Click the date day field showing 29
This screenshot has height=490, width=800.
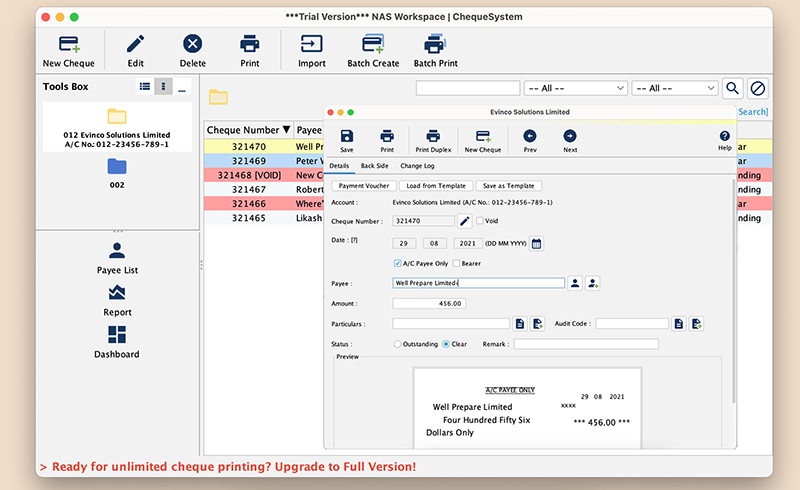pos(404,243)
